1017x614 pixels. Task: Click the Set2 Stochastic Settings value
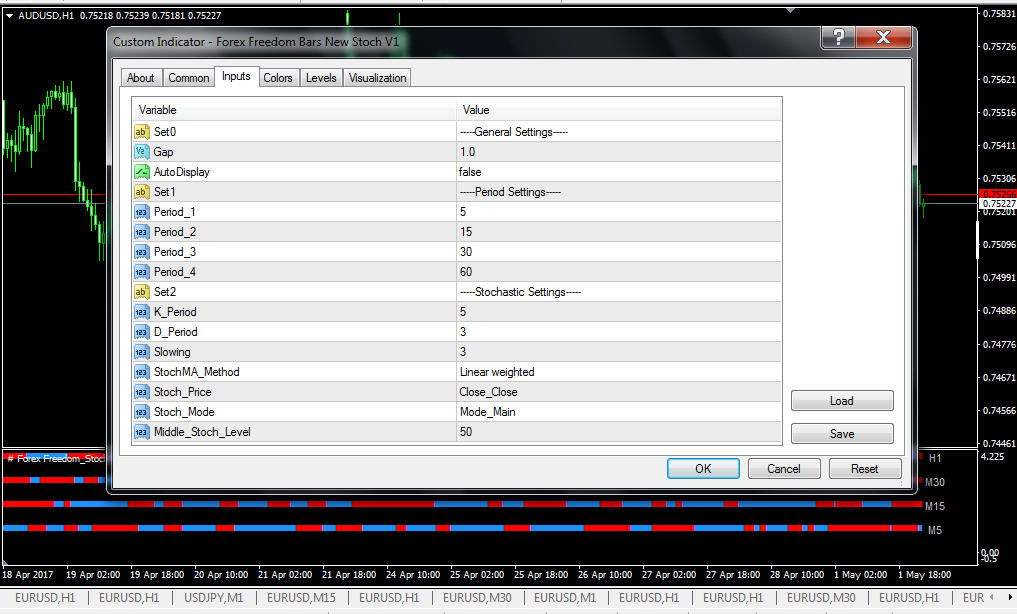520,292
